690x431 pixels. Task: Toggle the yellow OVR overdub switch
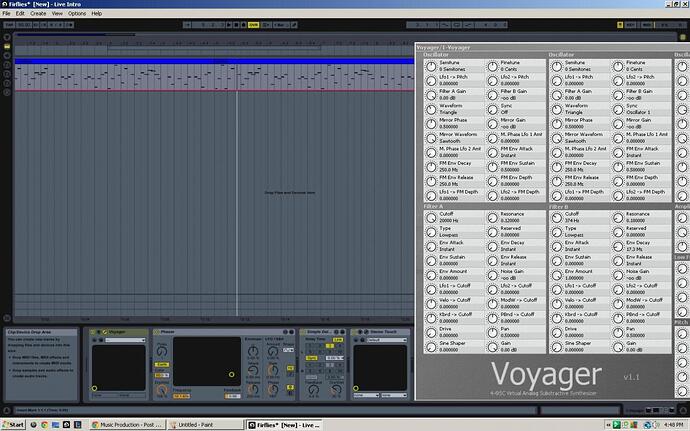tap(253, 25)
